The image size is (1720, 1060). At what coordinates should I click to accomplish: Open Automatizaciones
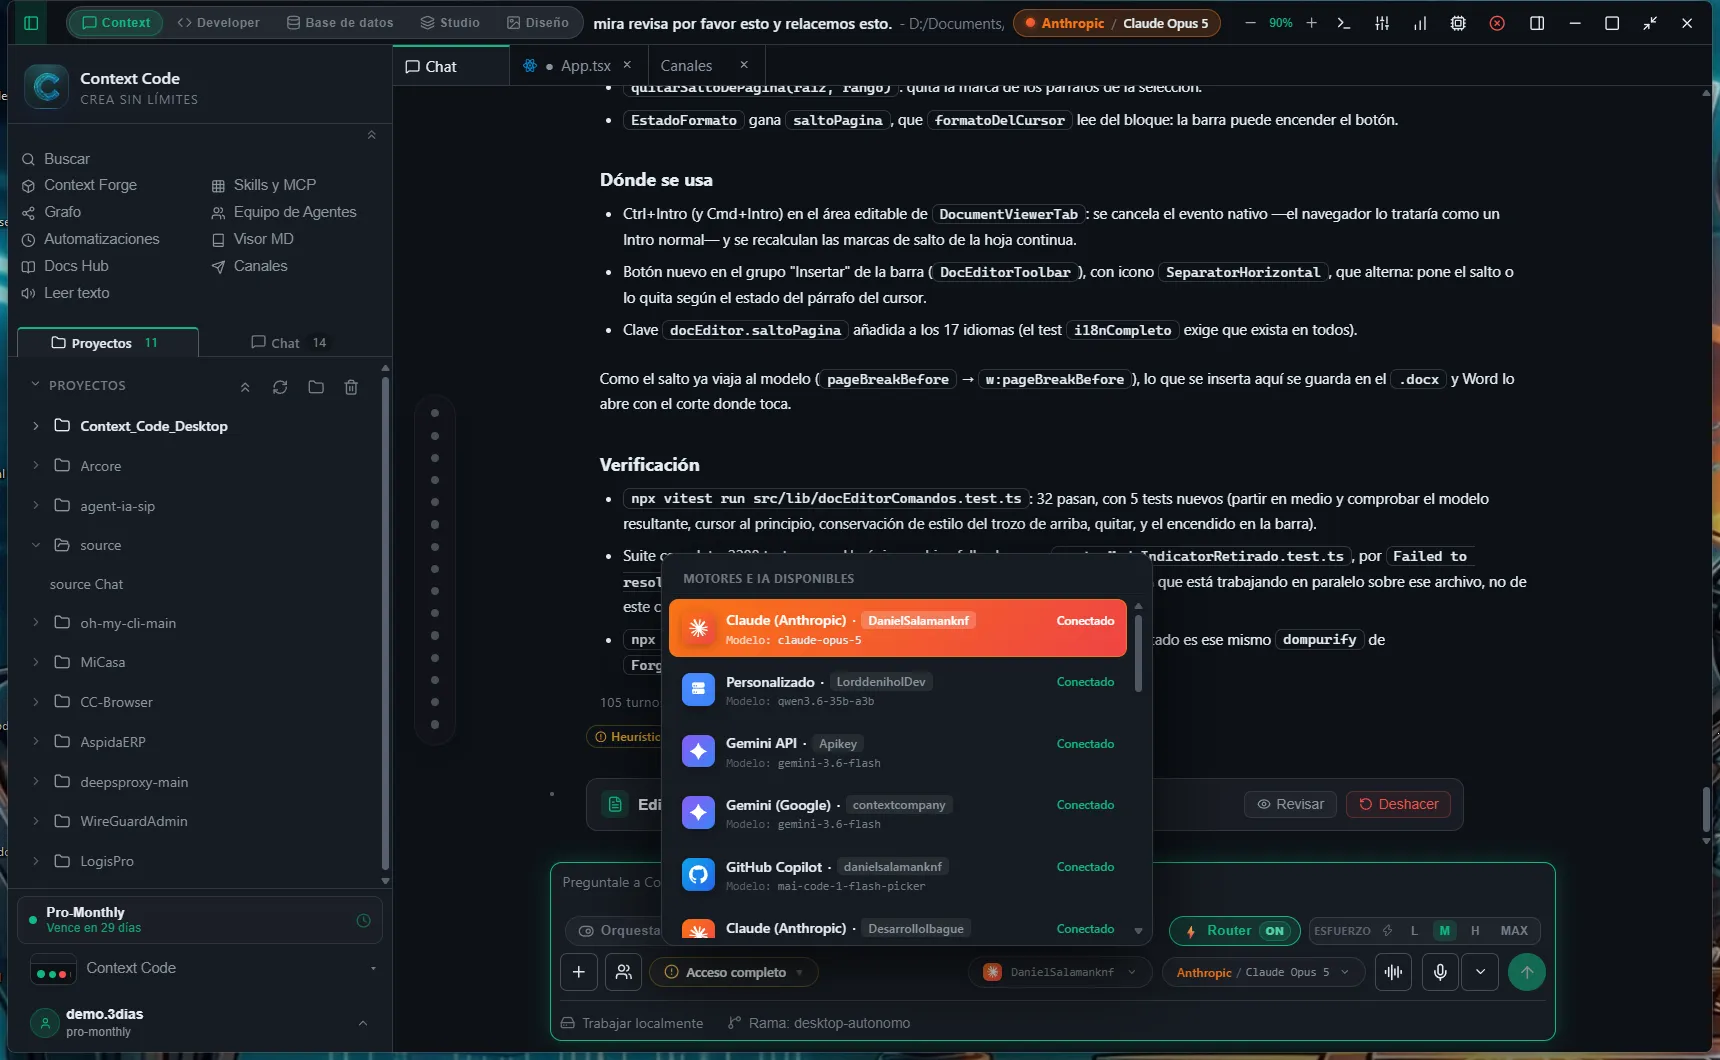[x=91, y=239]
